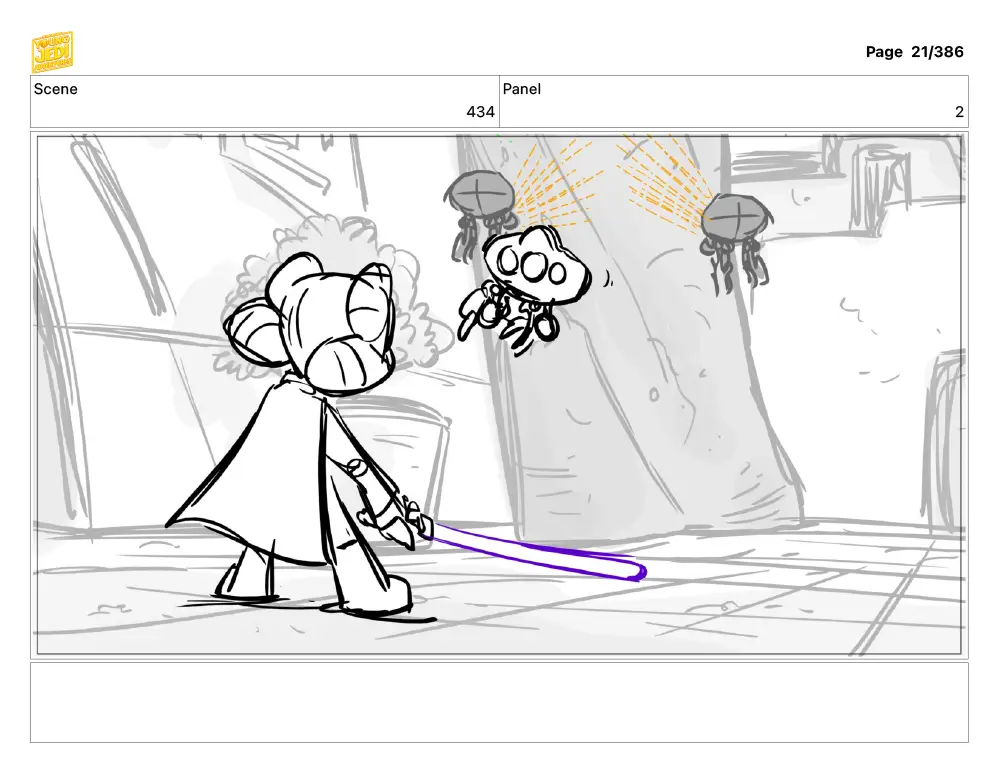Click the 'Panel' label
The width and height of the screenshot is (1000, 773).
tap(522, 89)
